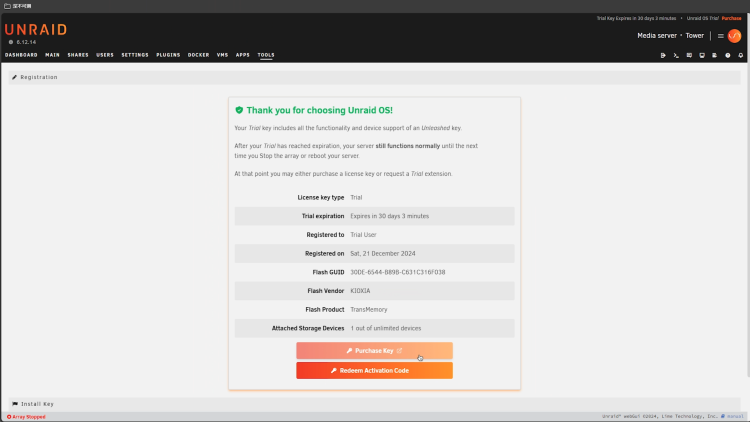Image resolution: width=750 pixels, height=422 pixels.
Task: Open the Main tab
Action: pyautogui.click(x=53, y=55)
